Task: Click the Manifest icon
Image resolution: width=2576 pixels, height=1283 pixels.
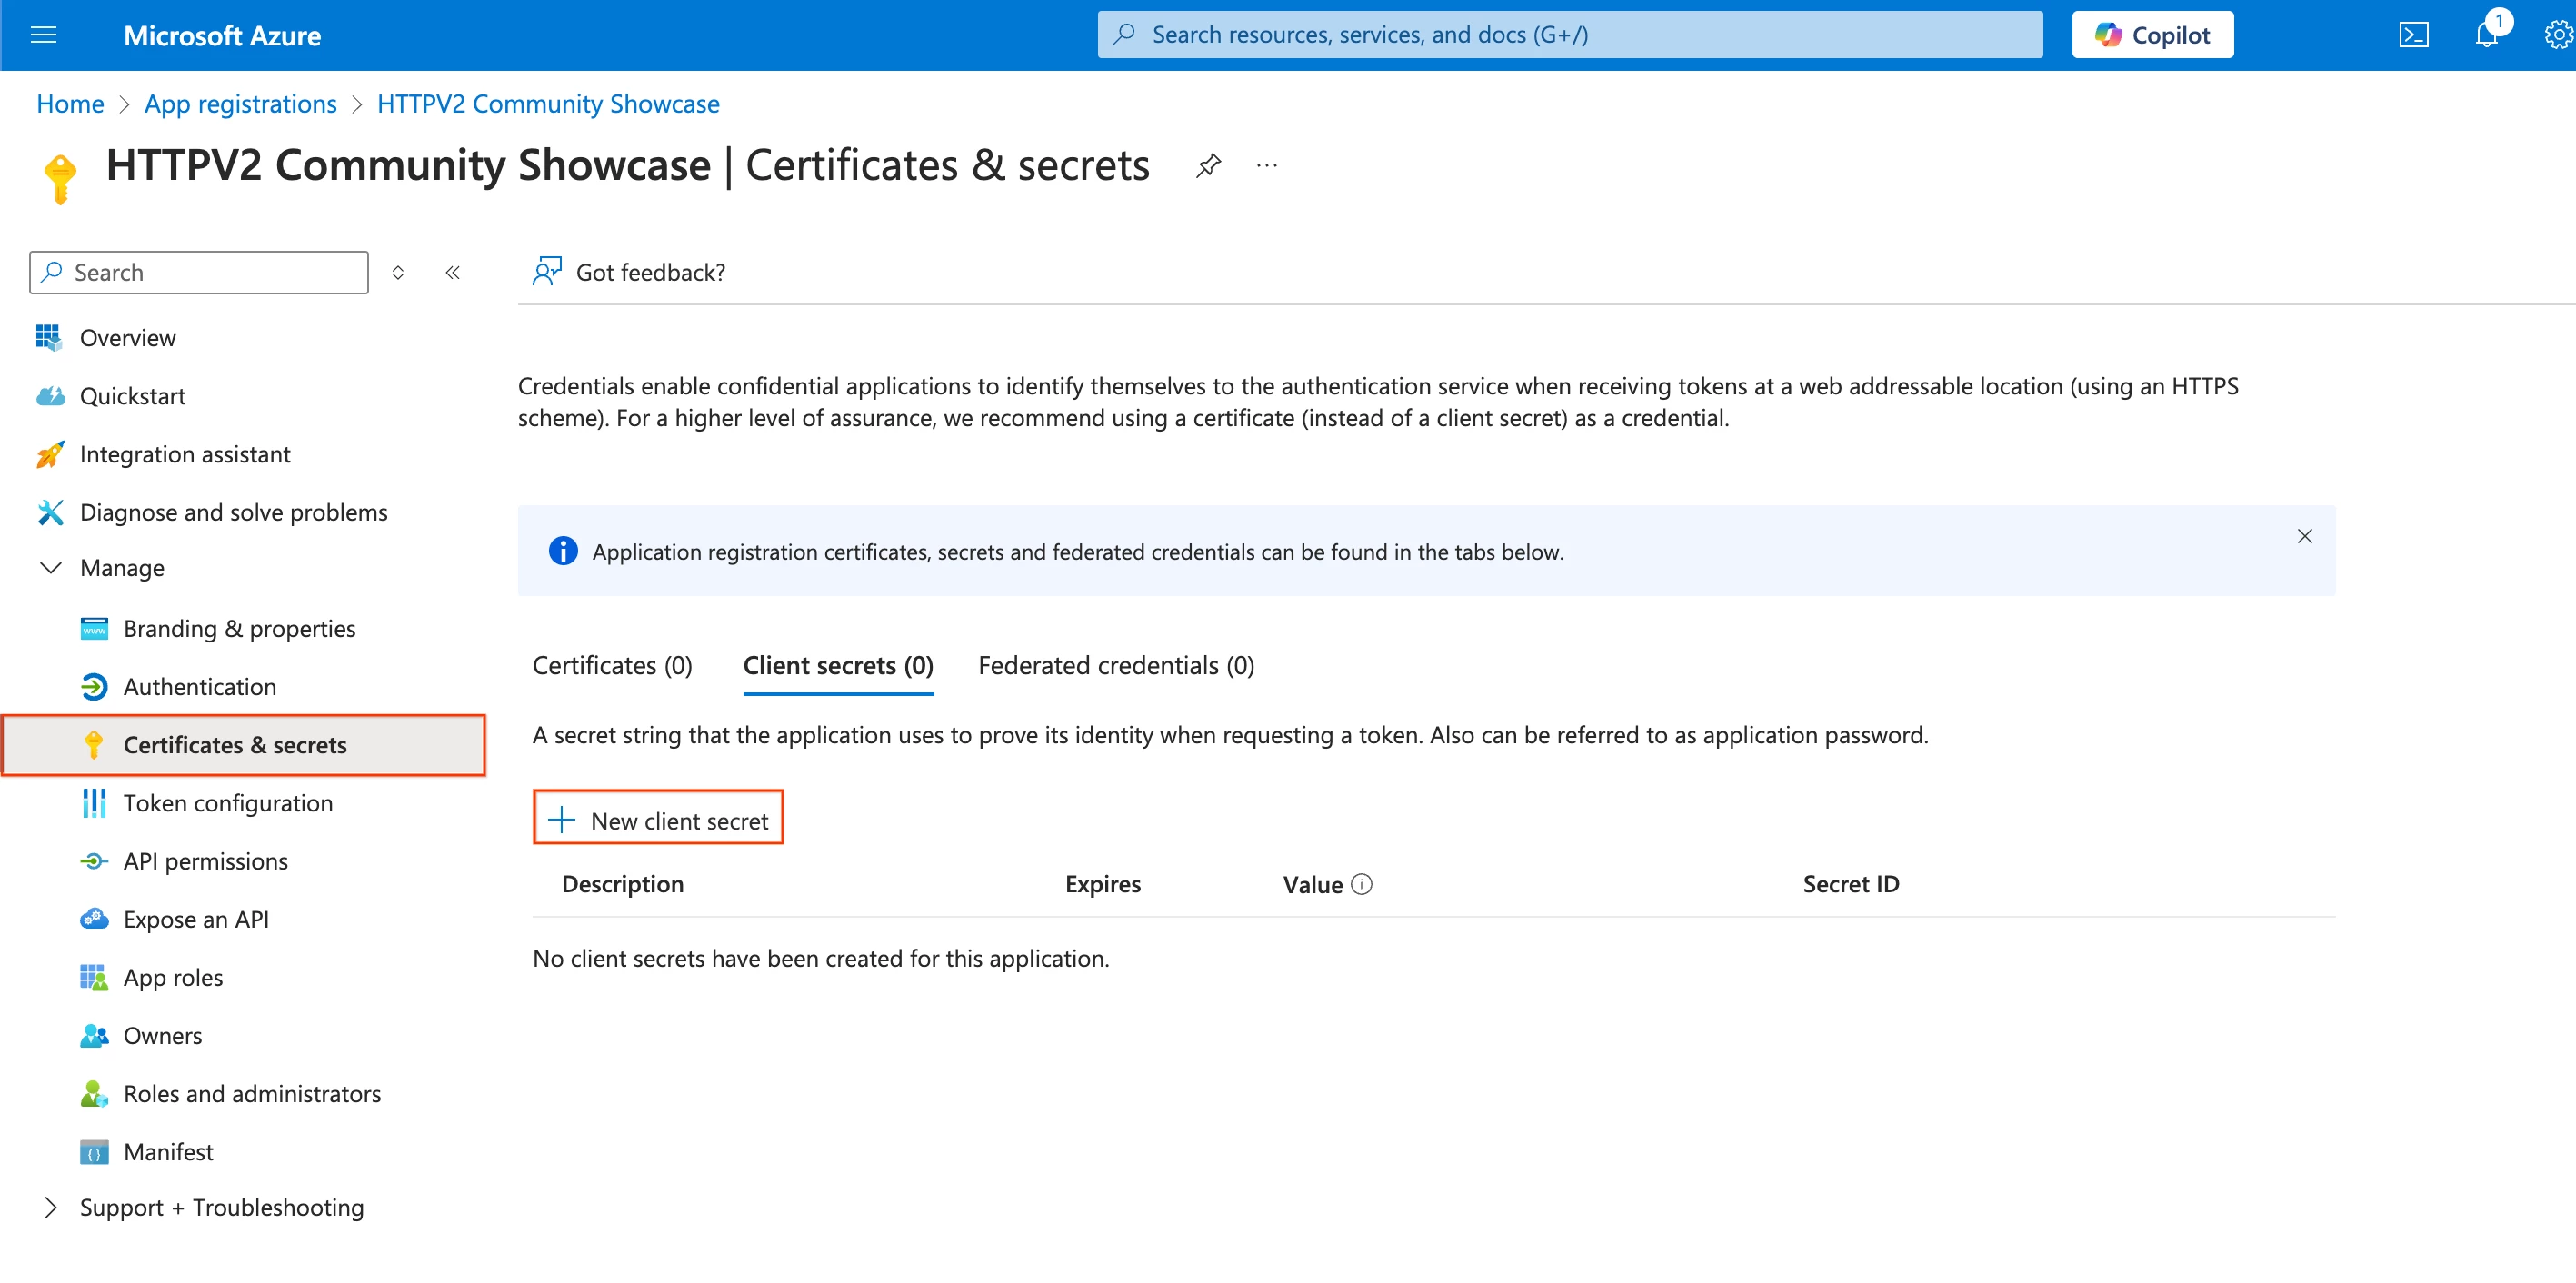Action: [94, 1152]
